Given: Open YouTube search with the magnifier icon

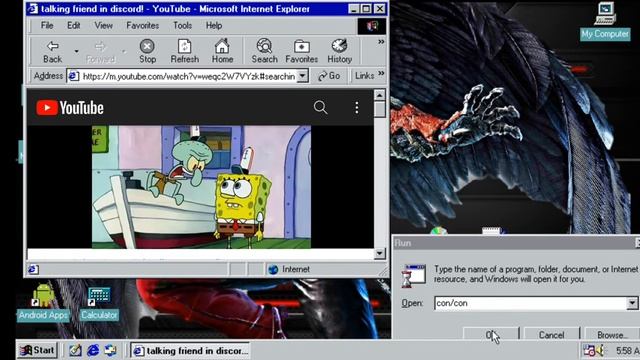Looking at the screenshot, I should pyautogui.click(x=320, y=107).
